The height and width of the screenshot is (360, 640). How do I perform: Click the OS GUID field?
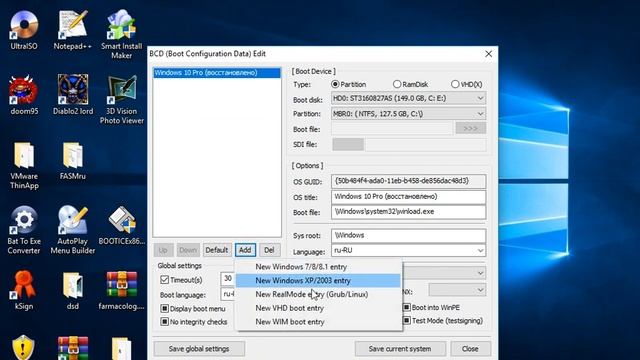409,181
